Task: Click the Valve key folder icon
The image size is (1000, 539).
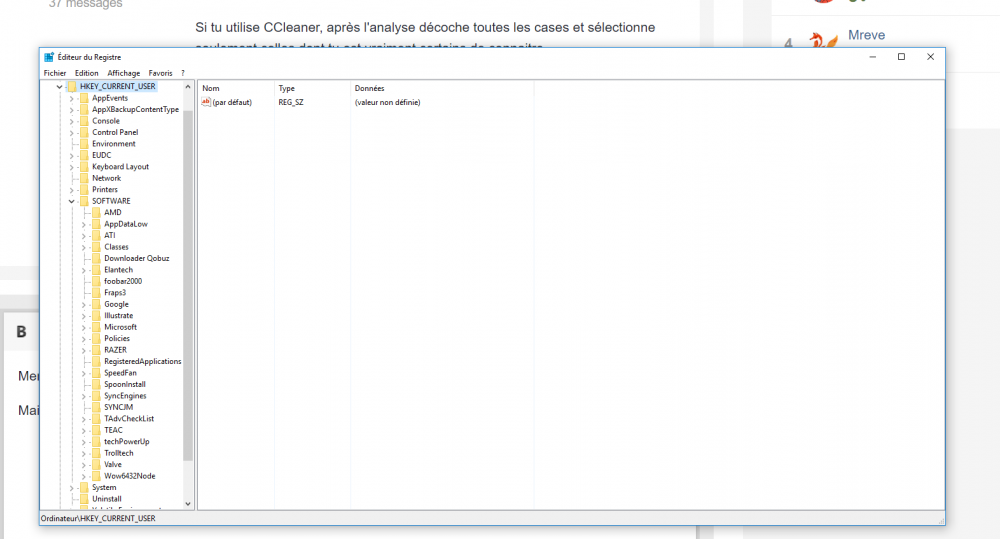Action: (x=96, y=464)
